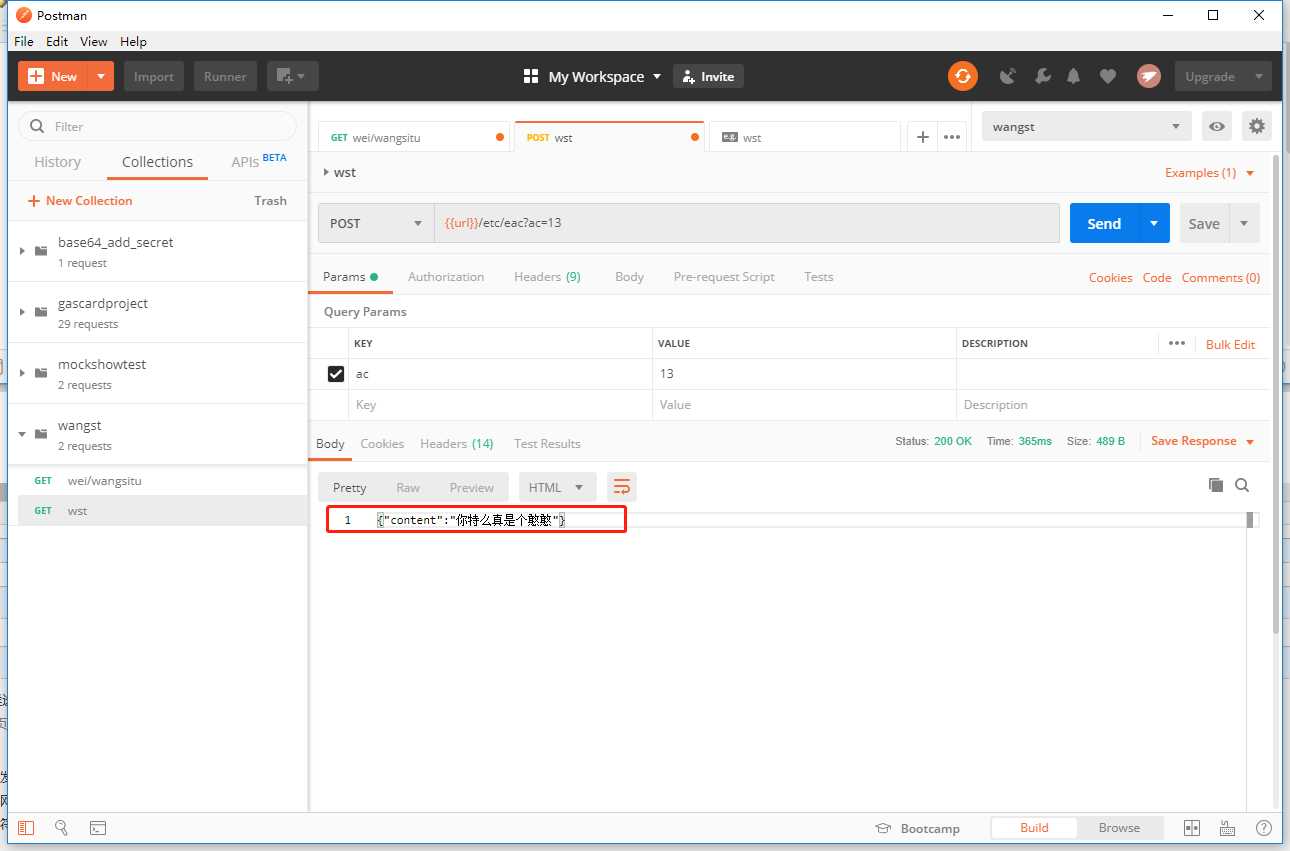Click the empty Key placeholder cell
This screenshot has width=1290, height=851.
500,405
